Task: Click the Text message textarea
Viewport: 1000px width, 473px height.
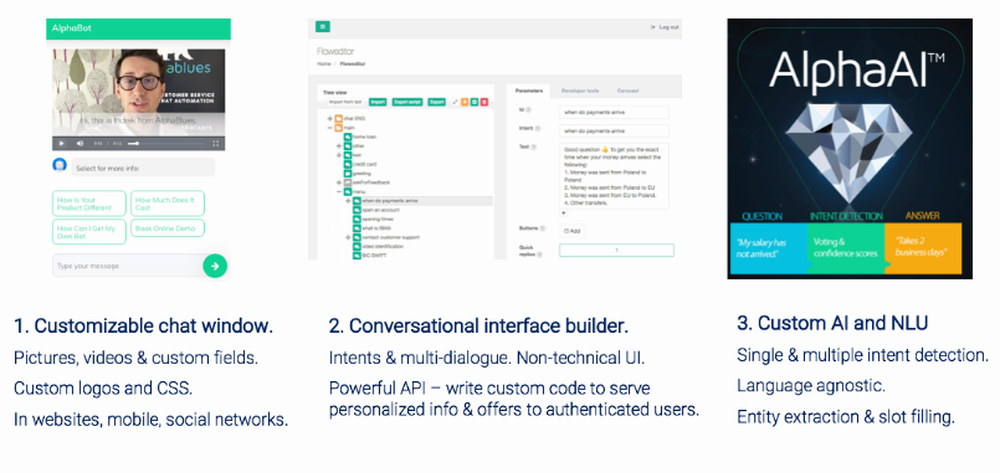Action: (x=614, y=177)
